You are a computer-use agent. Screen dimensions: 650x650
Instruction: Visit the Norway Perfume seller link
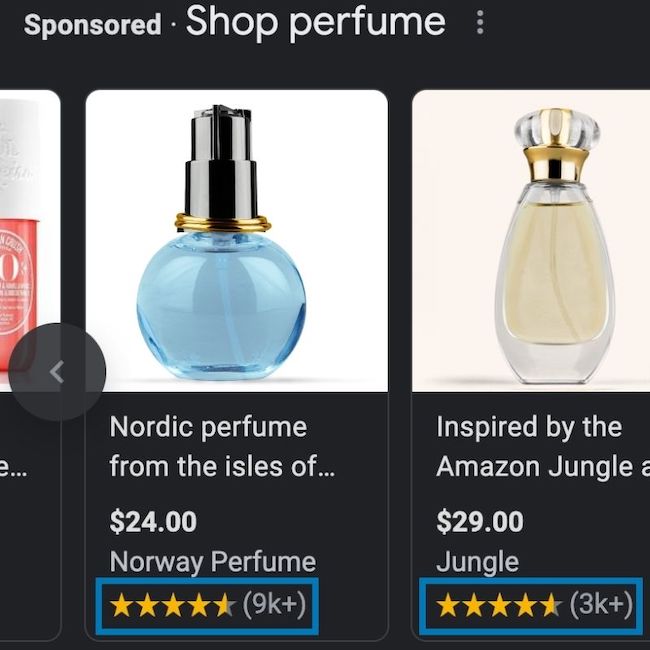(x=212, y=562)
